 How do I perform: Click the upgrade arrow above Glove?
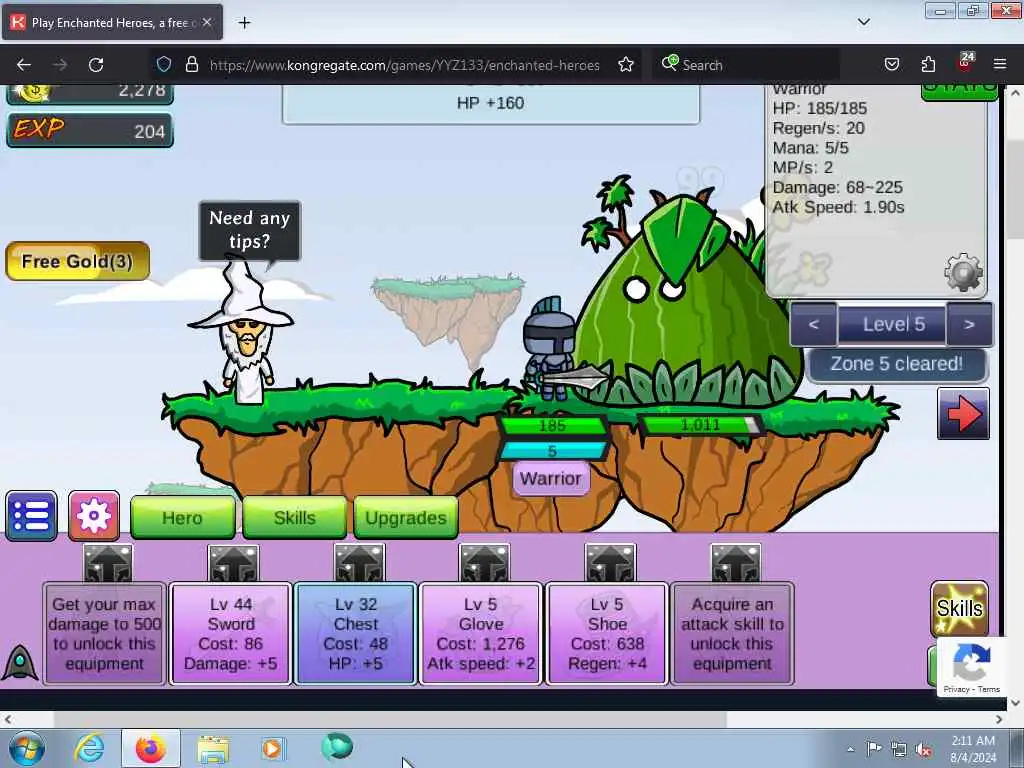[484, 563]
